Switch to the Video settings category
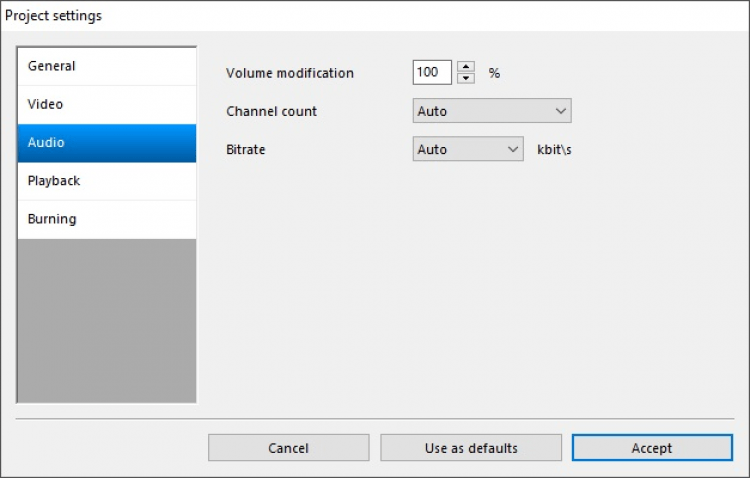This screenshot has height=478, width=750. tap(107, 105)
